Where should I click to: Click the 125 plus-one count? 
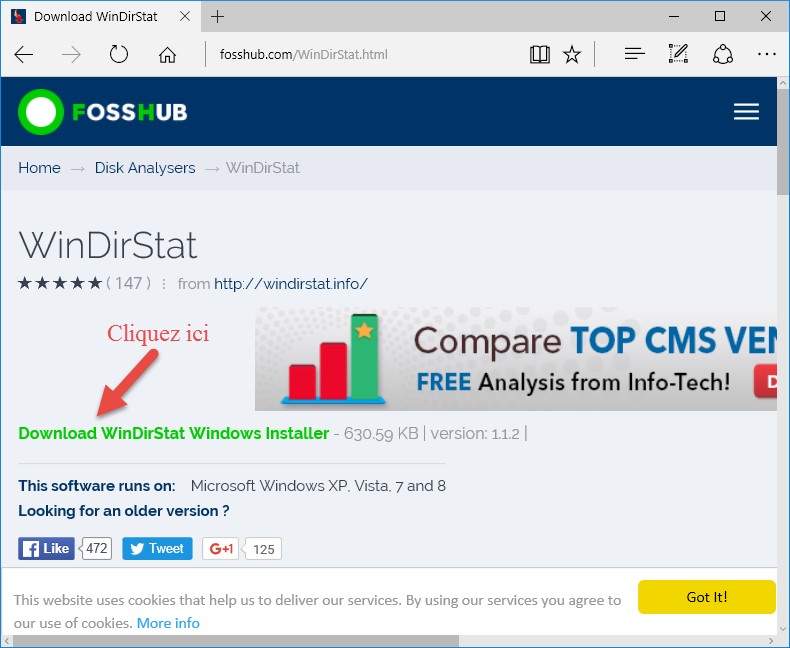pyautogui.click(x=264, y=549)
